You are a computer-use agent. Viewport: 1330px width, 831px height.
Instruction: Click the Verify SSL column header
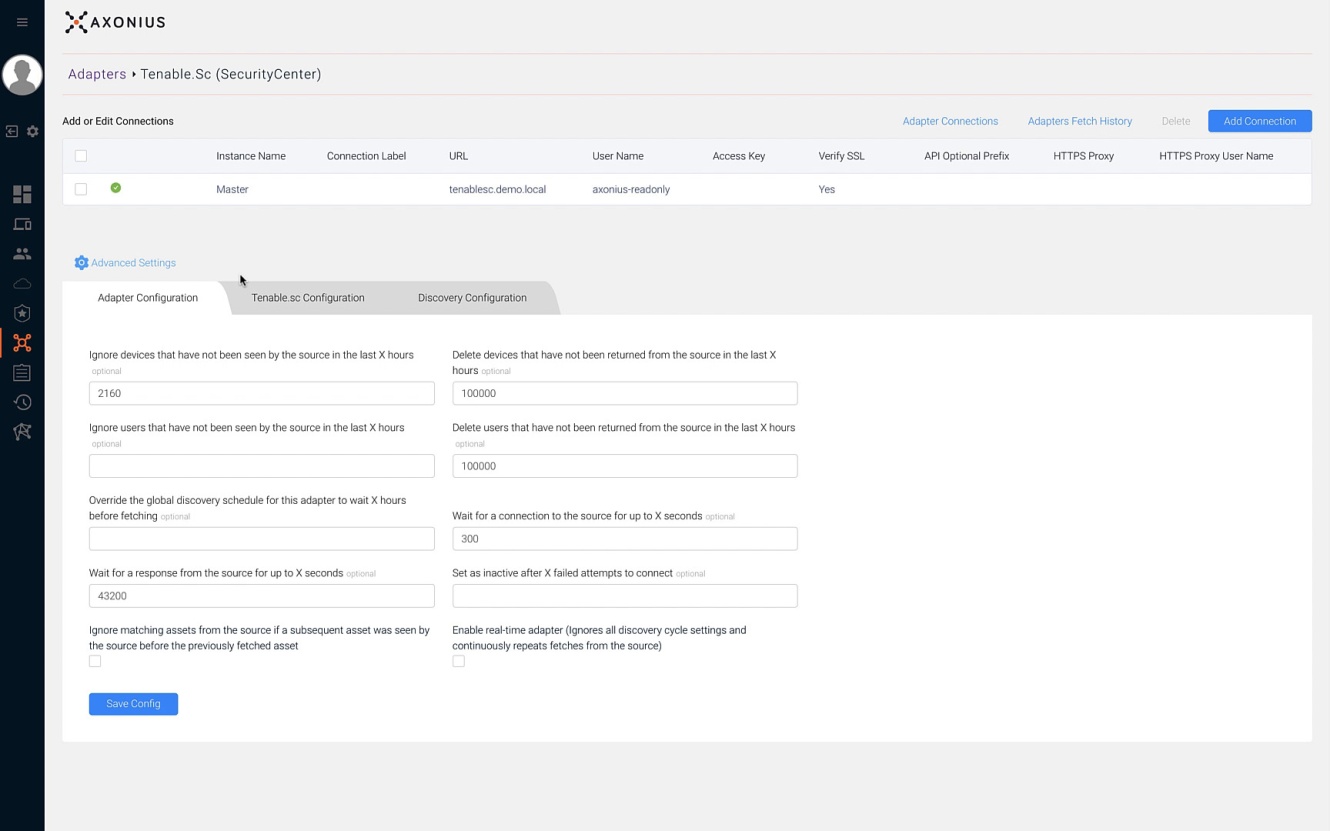coord(841,156)
